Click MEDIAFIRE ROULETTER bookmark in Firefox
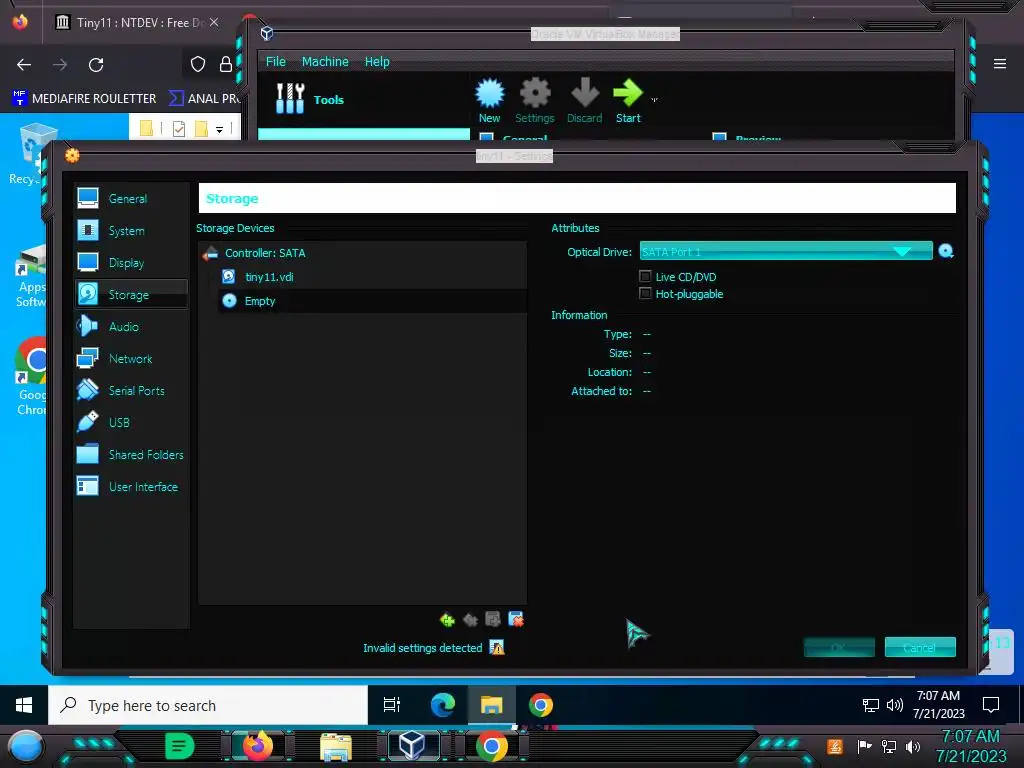This screenshot has width=1024, height=768. pos(84,99)
